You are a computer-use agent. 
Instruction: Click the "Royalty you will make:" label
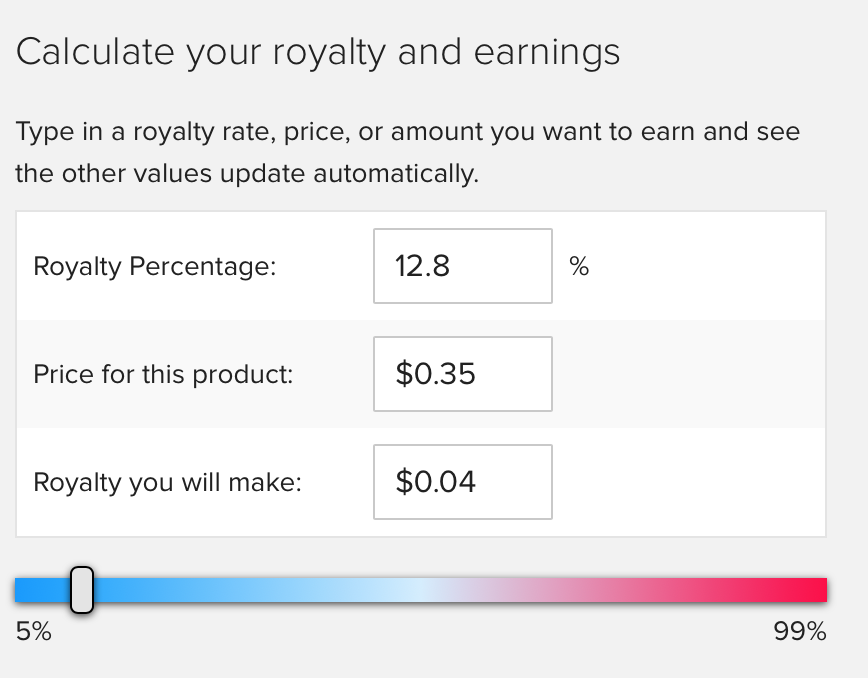(x=167, y=483)
